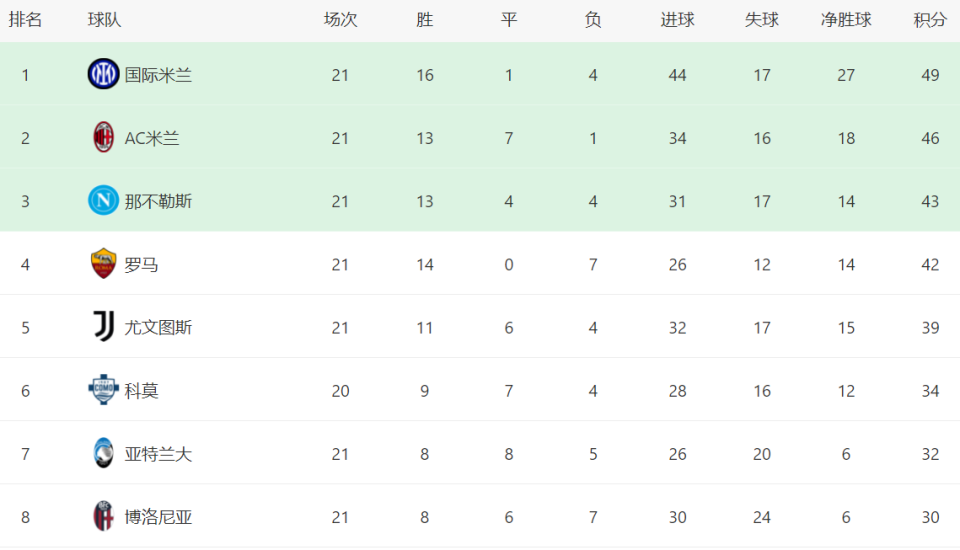Image resolution: width=960 pixels, height=550 pixels.
Task: Click the 胜 column header
Action: (x=425, y=20)
